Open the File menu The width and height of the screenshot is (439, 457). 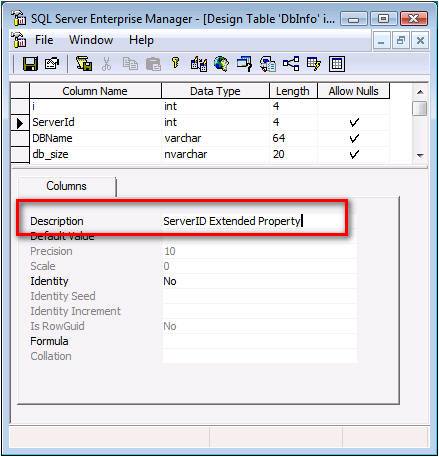(x=44, y=40)
